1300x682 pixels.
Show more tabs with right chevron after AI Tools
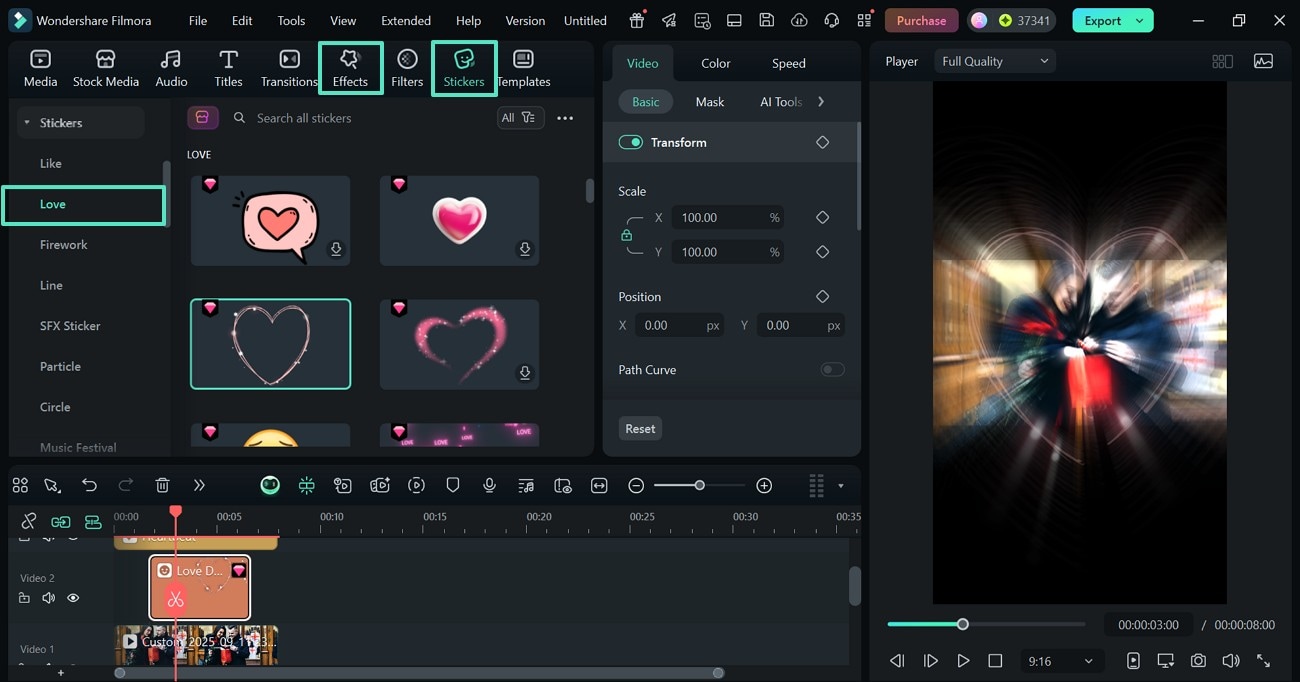[x=821, y=102]
